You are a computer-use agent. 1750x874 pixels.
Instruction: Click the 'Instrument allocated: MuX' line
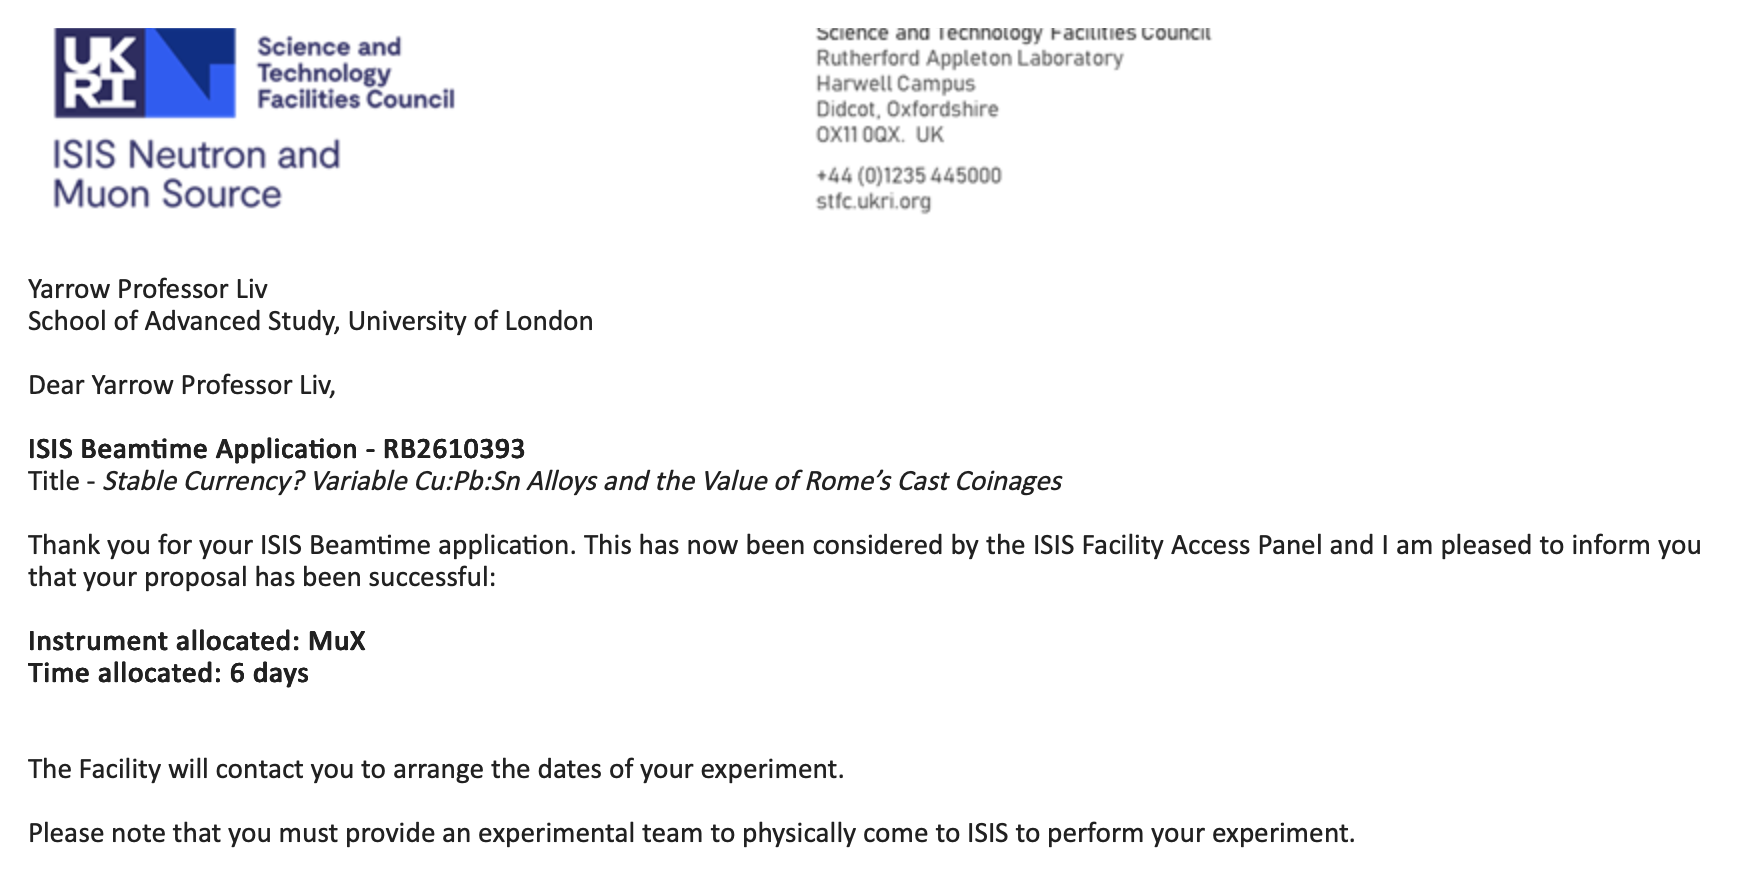(197, 641)
